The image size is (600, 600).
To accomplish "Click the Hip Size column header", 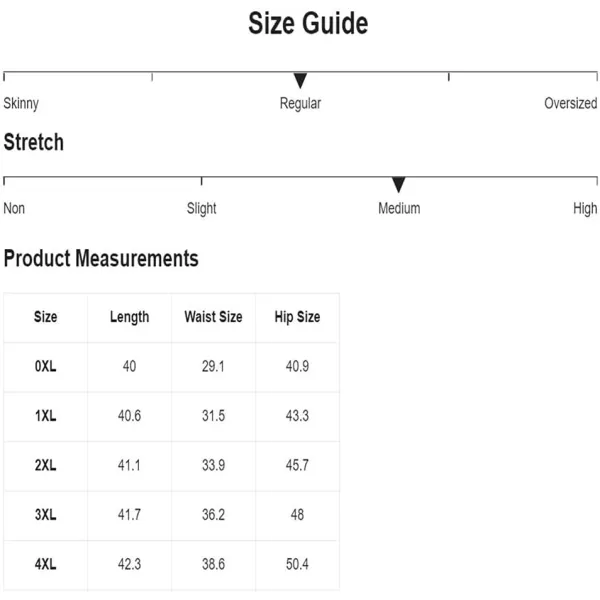I will pyautogui.click(x=297, y=317).
